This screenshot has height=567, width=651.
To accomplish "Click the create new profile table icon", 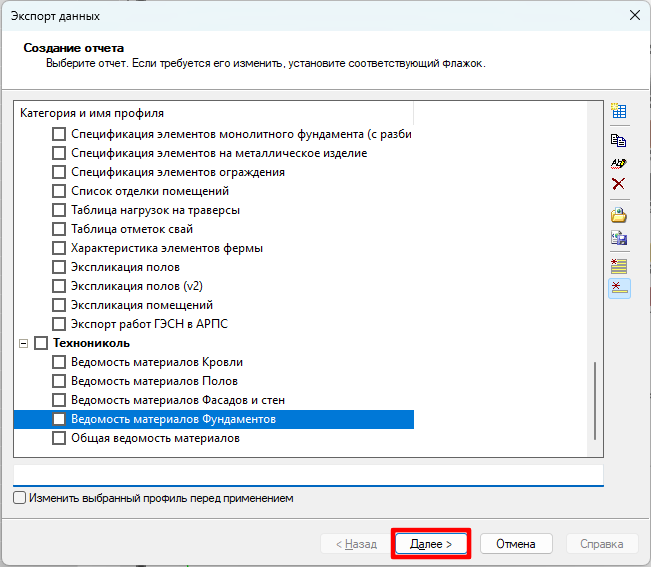I will pos(618,112).
